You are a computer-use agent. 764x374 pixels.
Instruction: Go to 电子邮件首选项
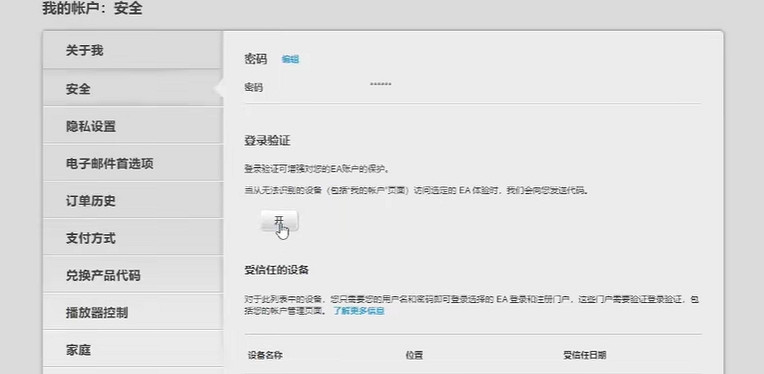coord(133,163)
